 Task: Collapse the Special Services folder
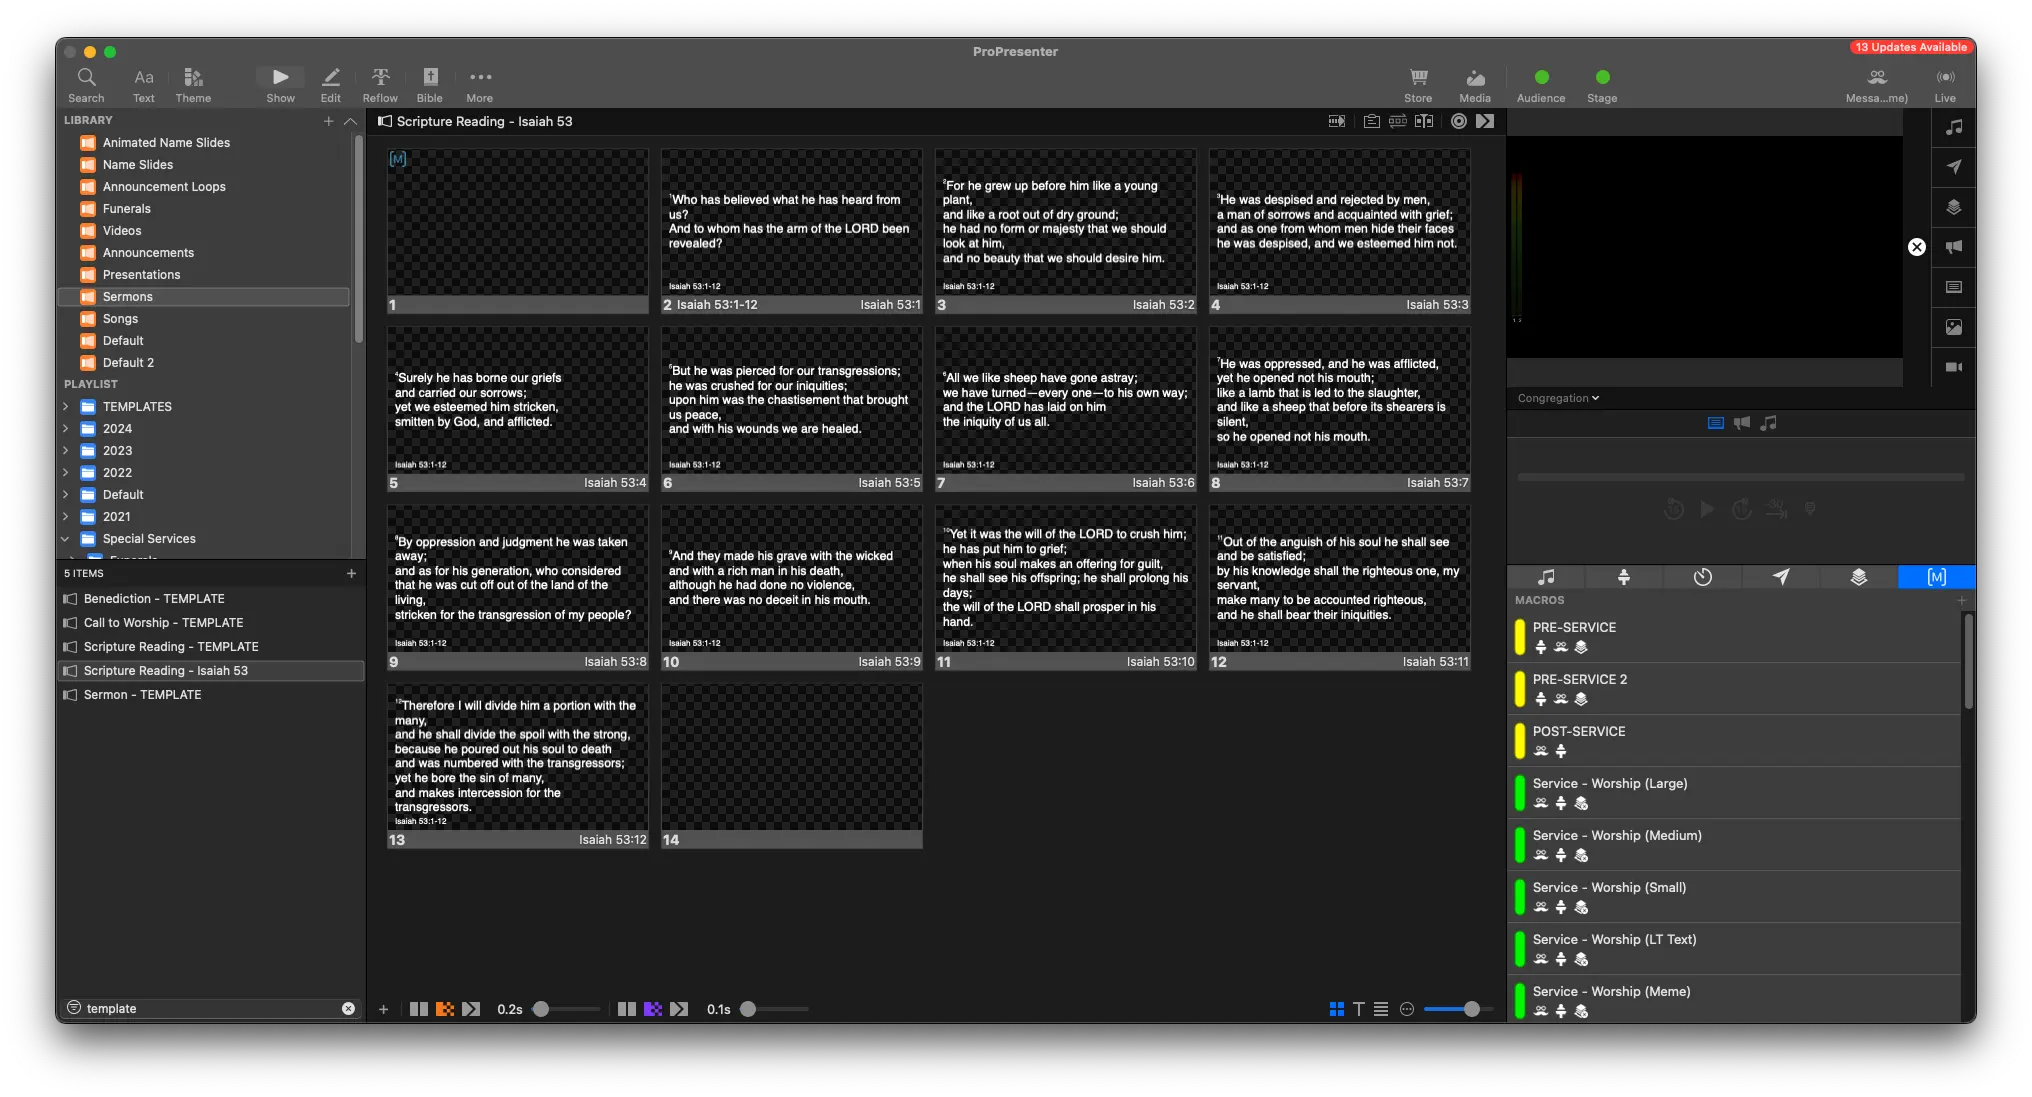click(x=66, y=539)
